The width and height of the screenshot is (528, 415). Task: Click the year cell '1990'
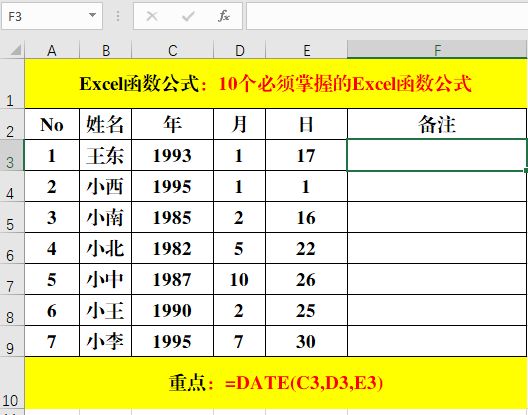pyautogui.click(x=172, y=310)
